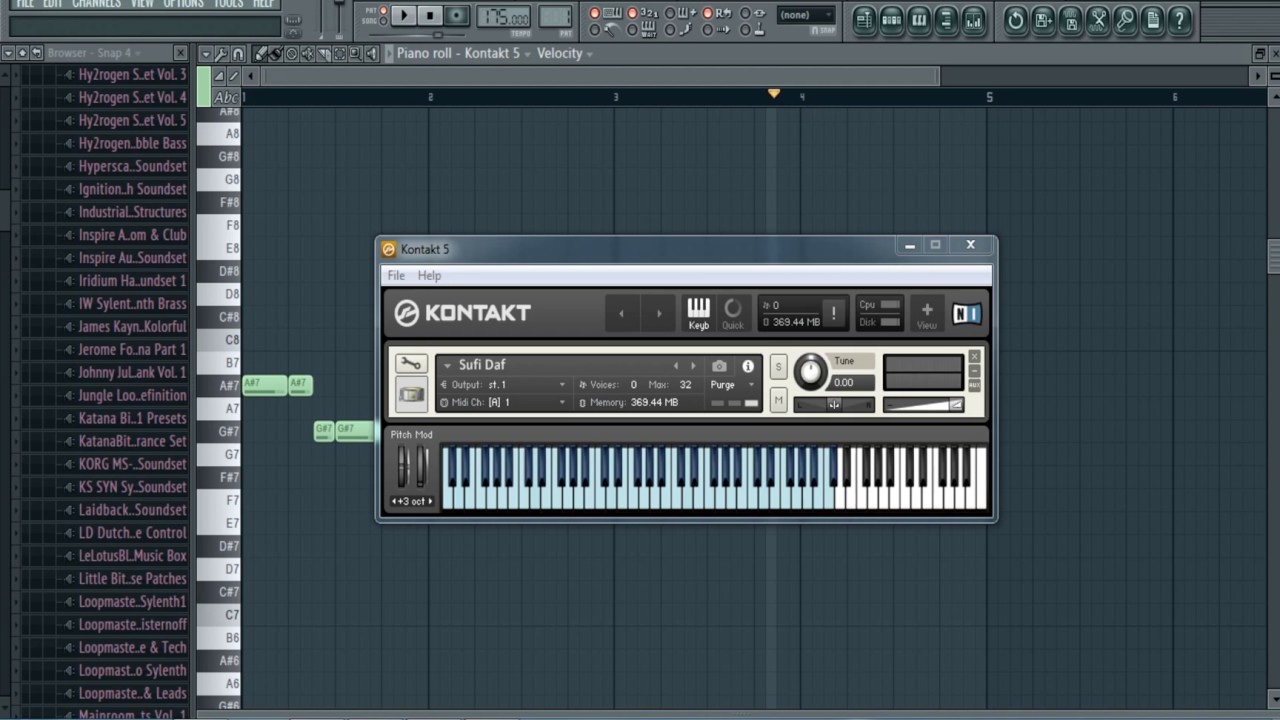Open the Velocity event dropdown in piano roll
This screenshot has height=720, width=1280.
(x=565, y=54)
